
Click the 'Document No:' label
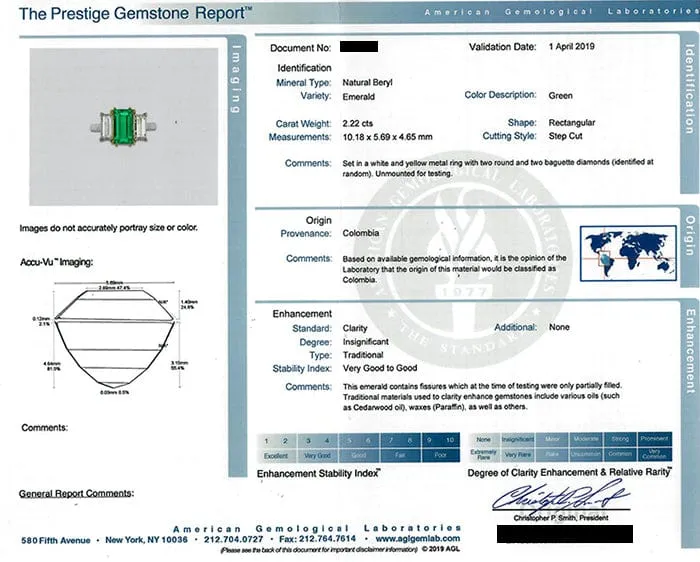click(x=300, y=48)
